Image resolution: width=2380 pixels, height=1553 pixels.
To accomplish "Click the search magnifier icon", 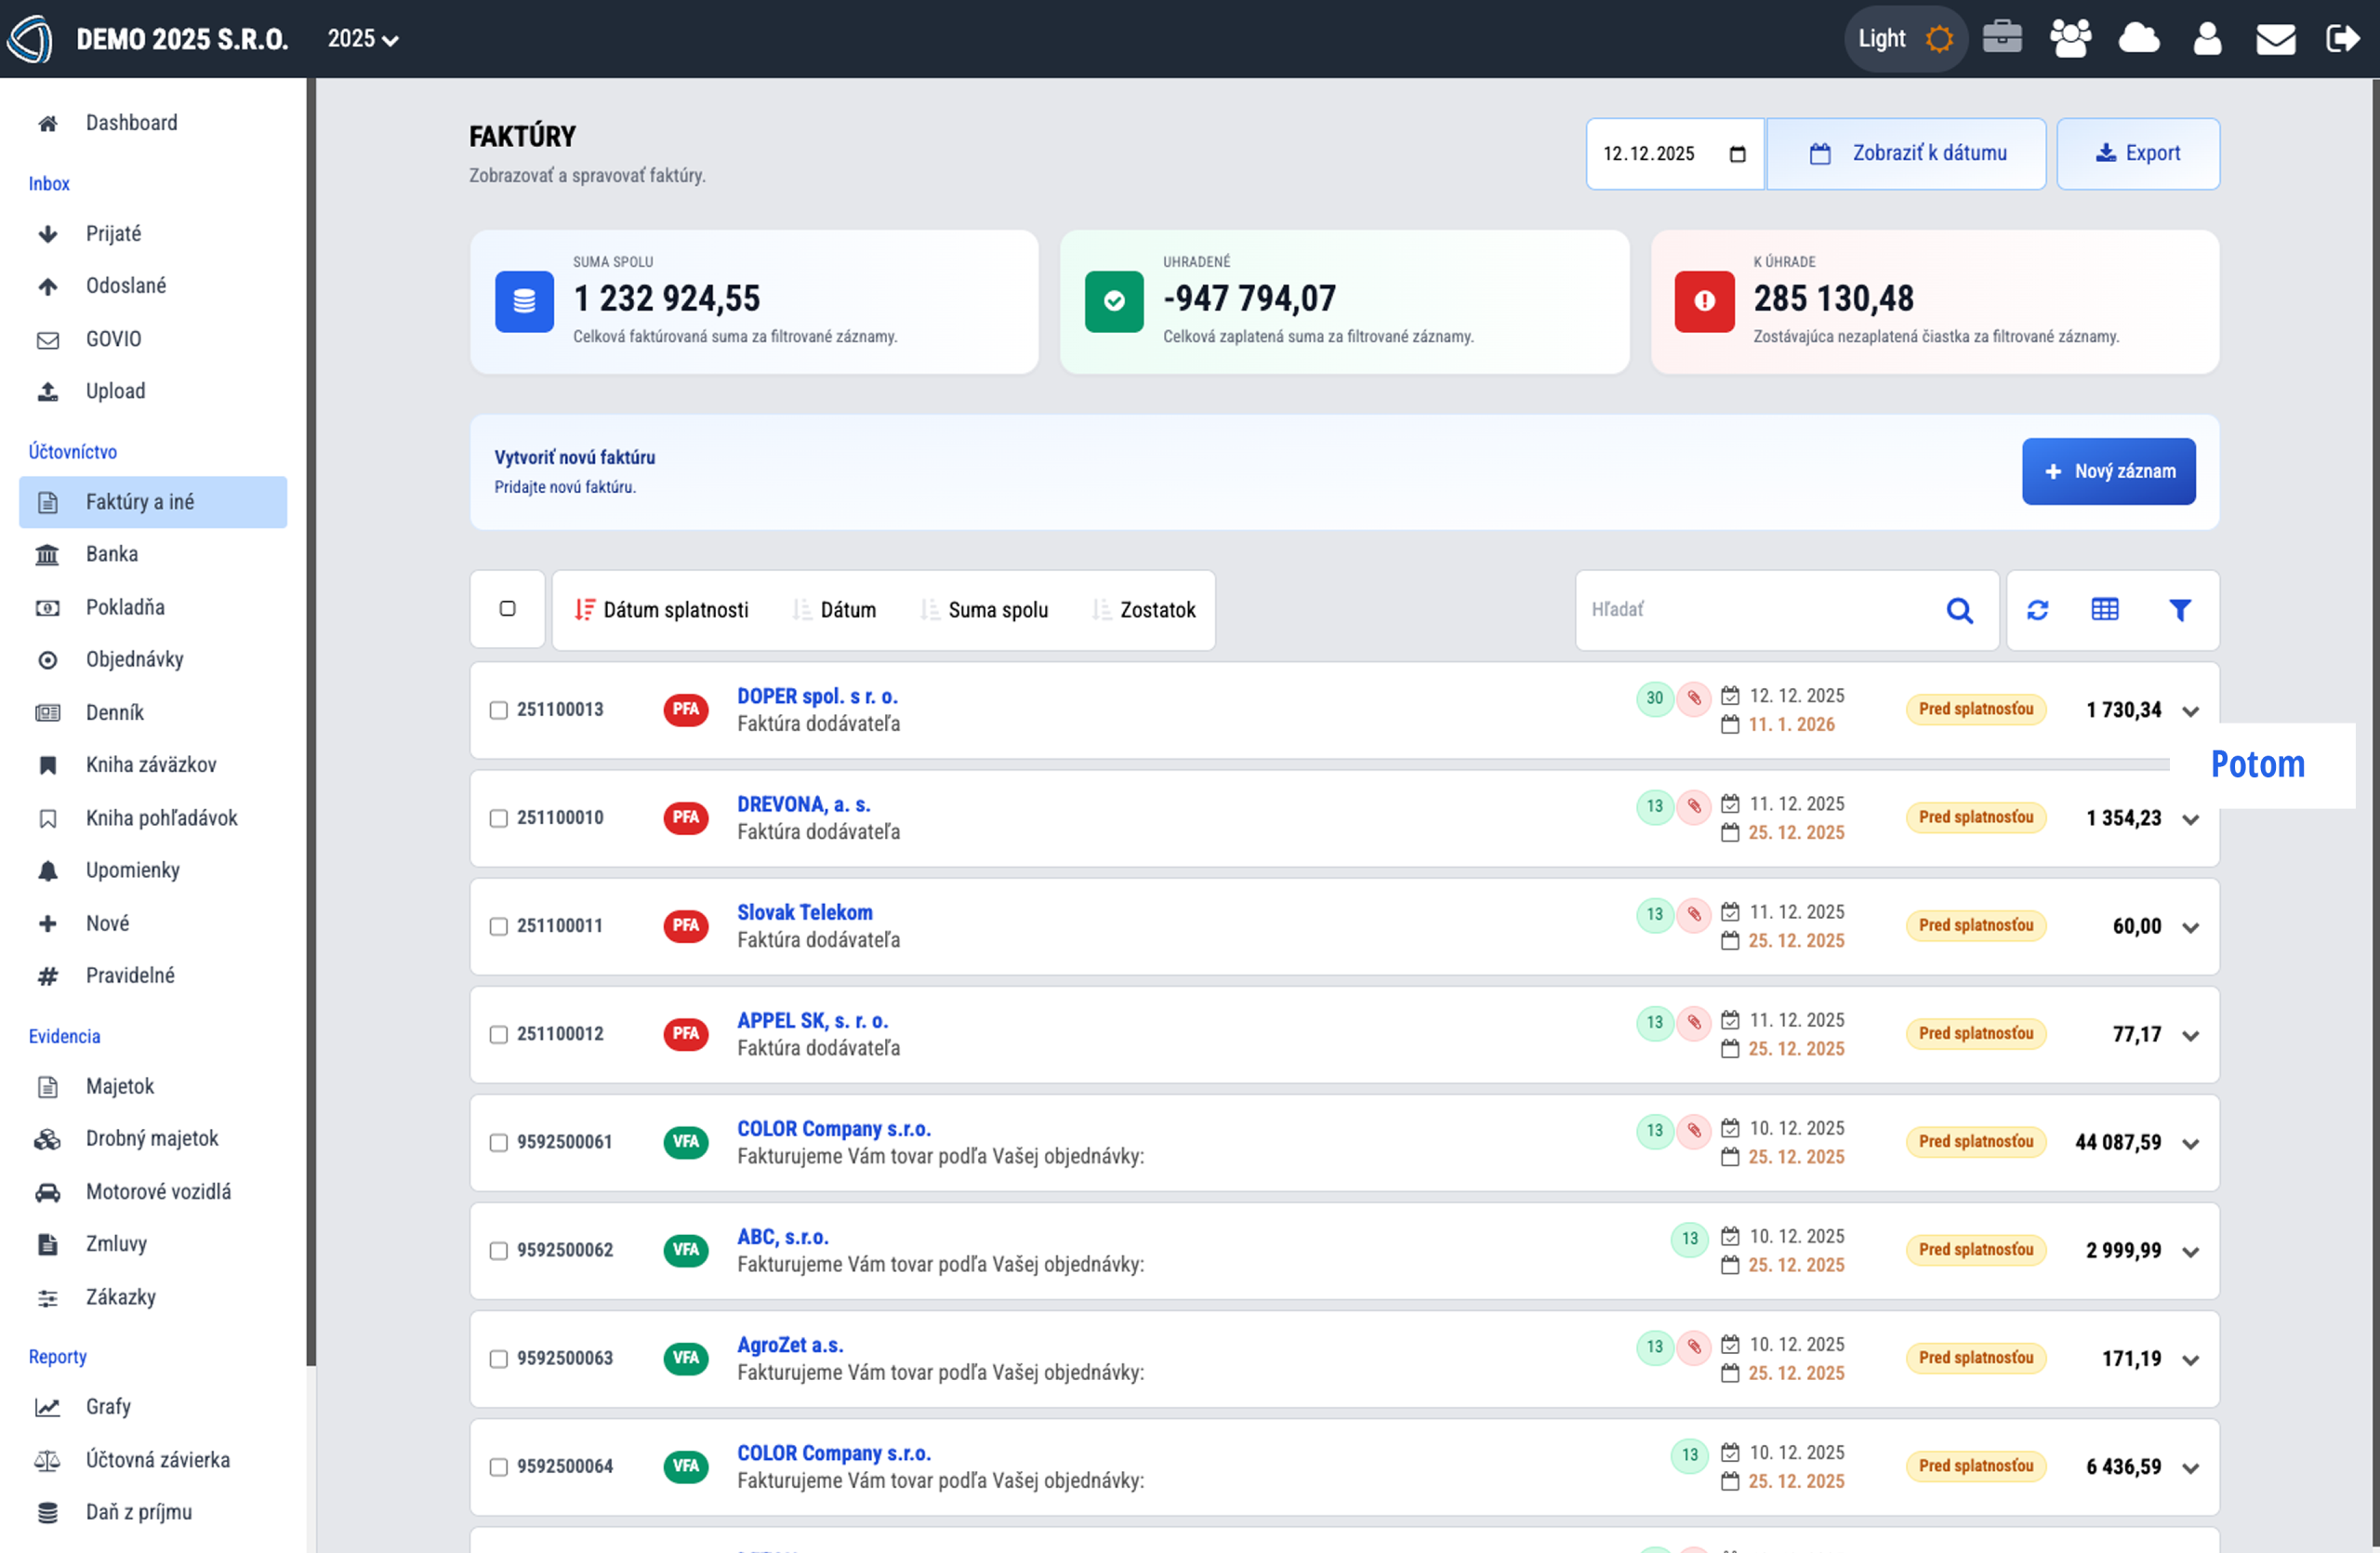I will [1959, 610].
